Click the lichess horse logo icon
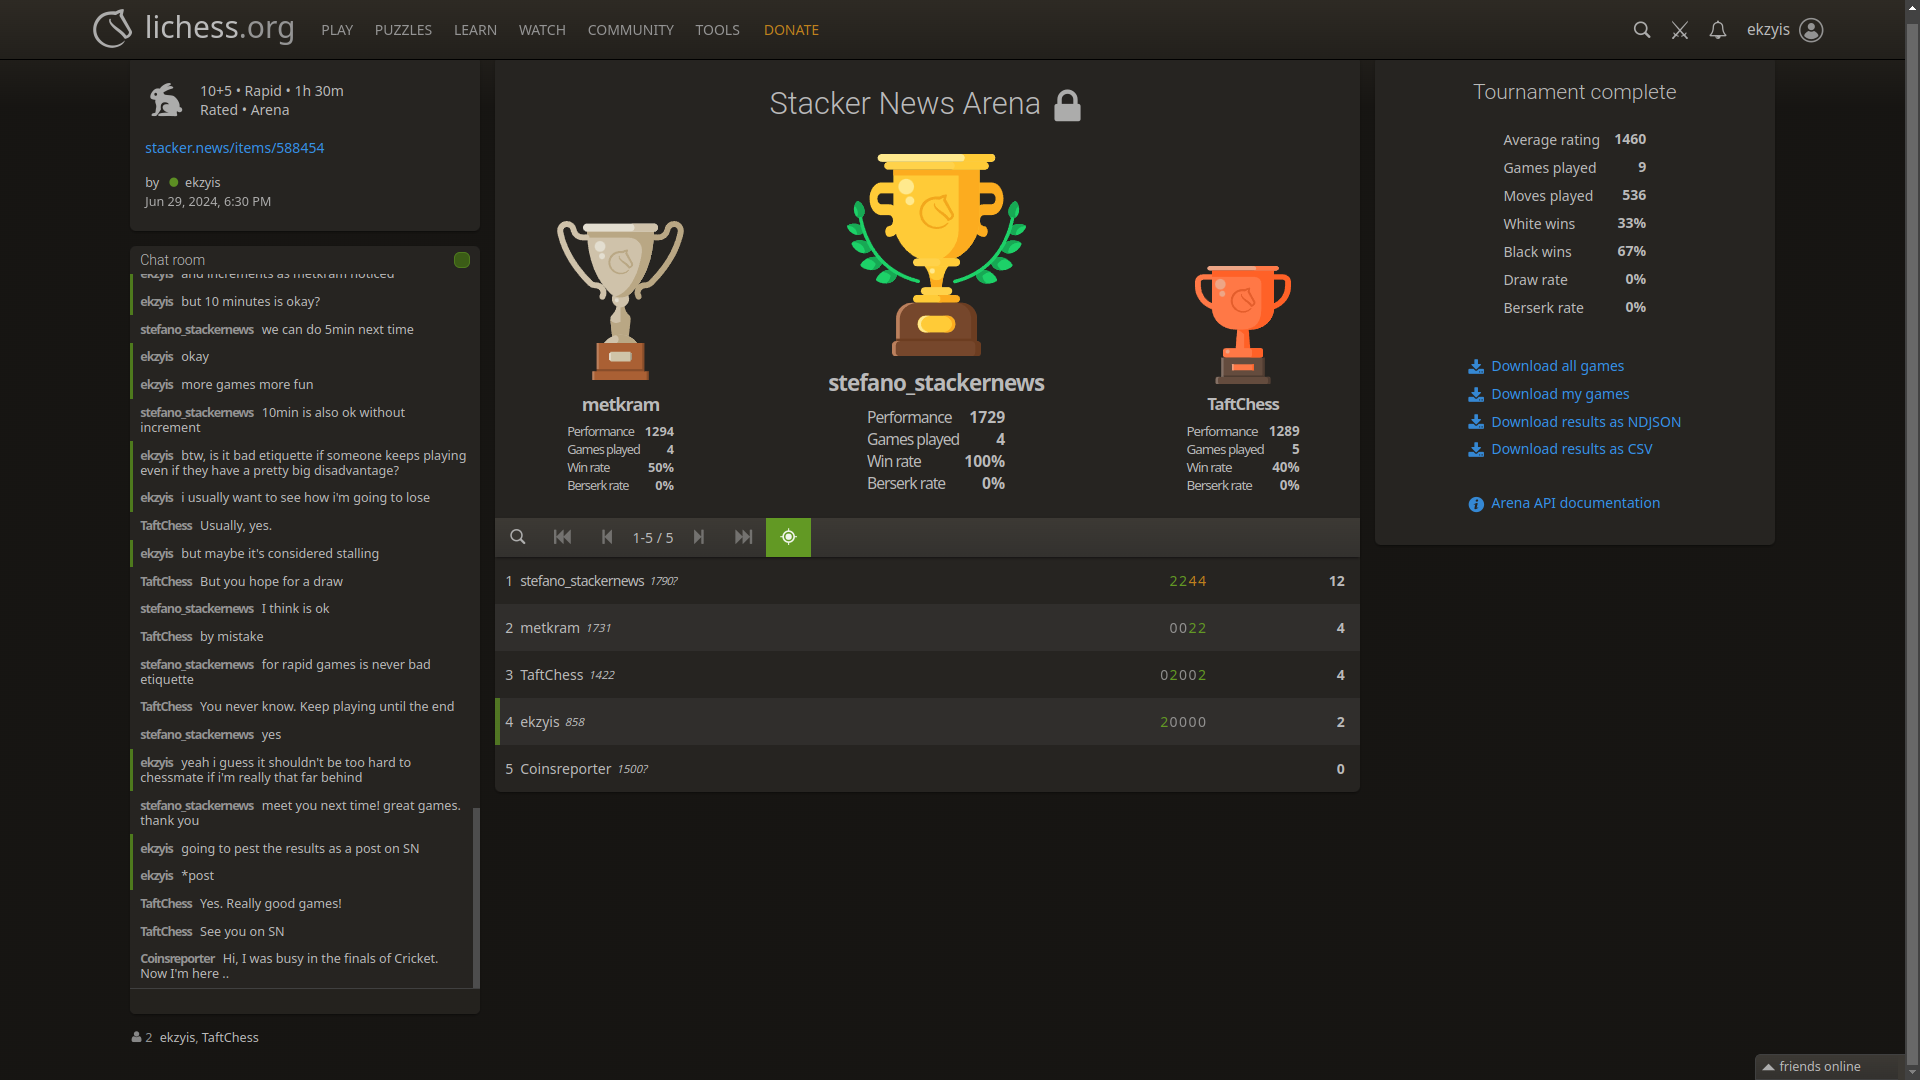The width and height of the screenshot is (1920, 1080). point(112,29)
